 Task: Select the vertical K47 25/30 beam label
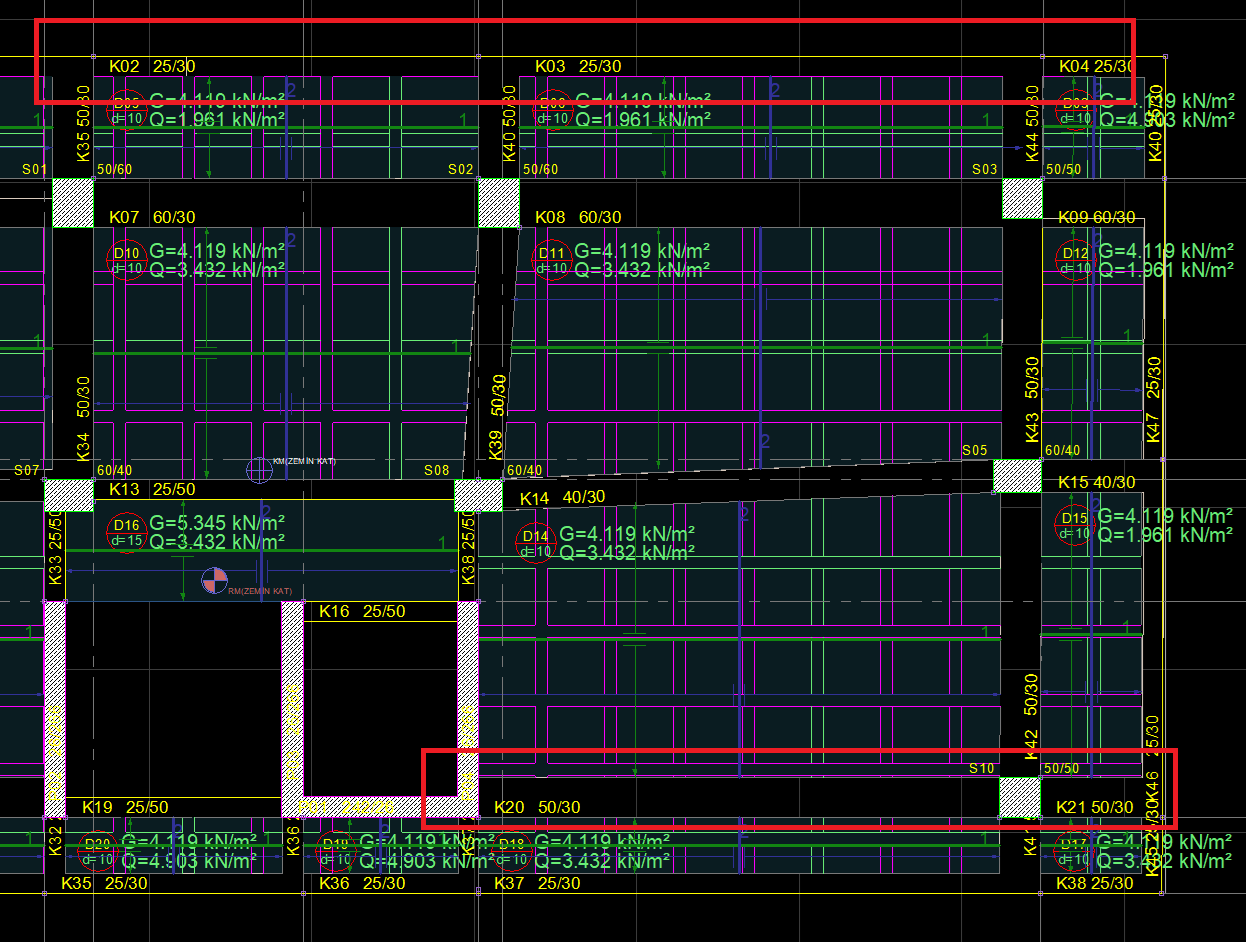[x=1153, y=399]
